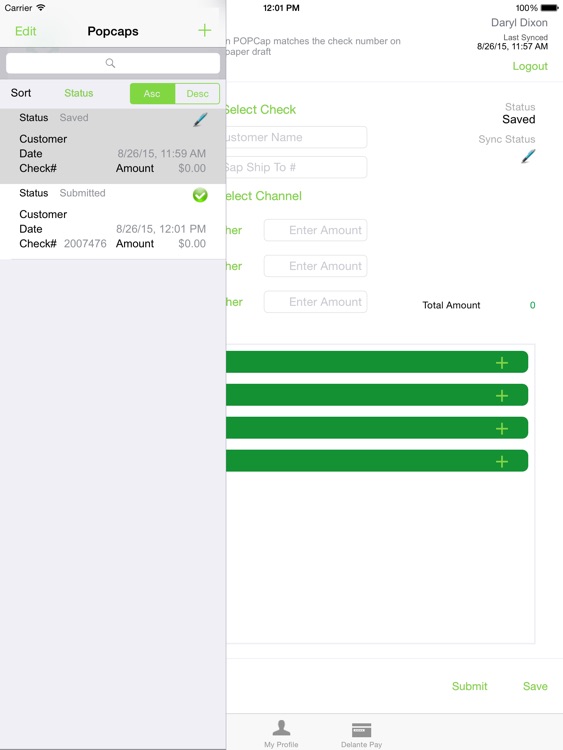Click the Sync Status pen icon
The height and width of the screenshot is (750, 563).
(x=528, y=156)
